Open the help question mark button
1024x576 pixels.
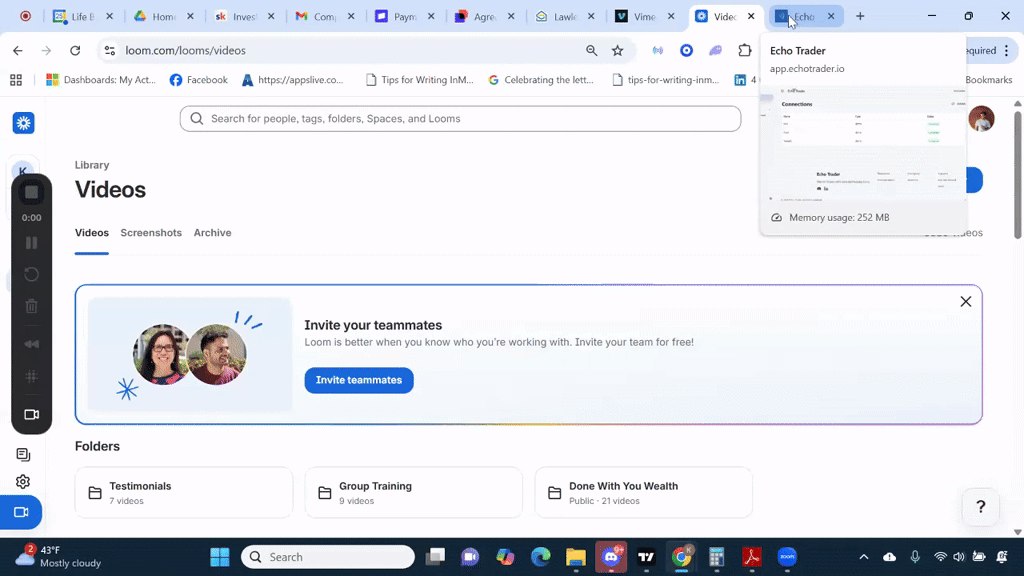point(980,507)
